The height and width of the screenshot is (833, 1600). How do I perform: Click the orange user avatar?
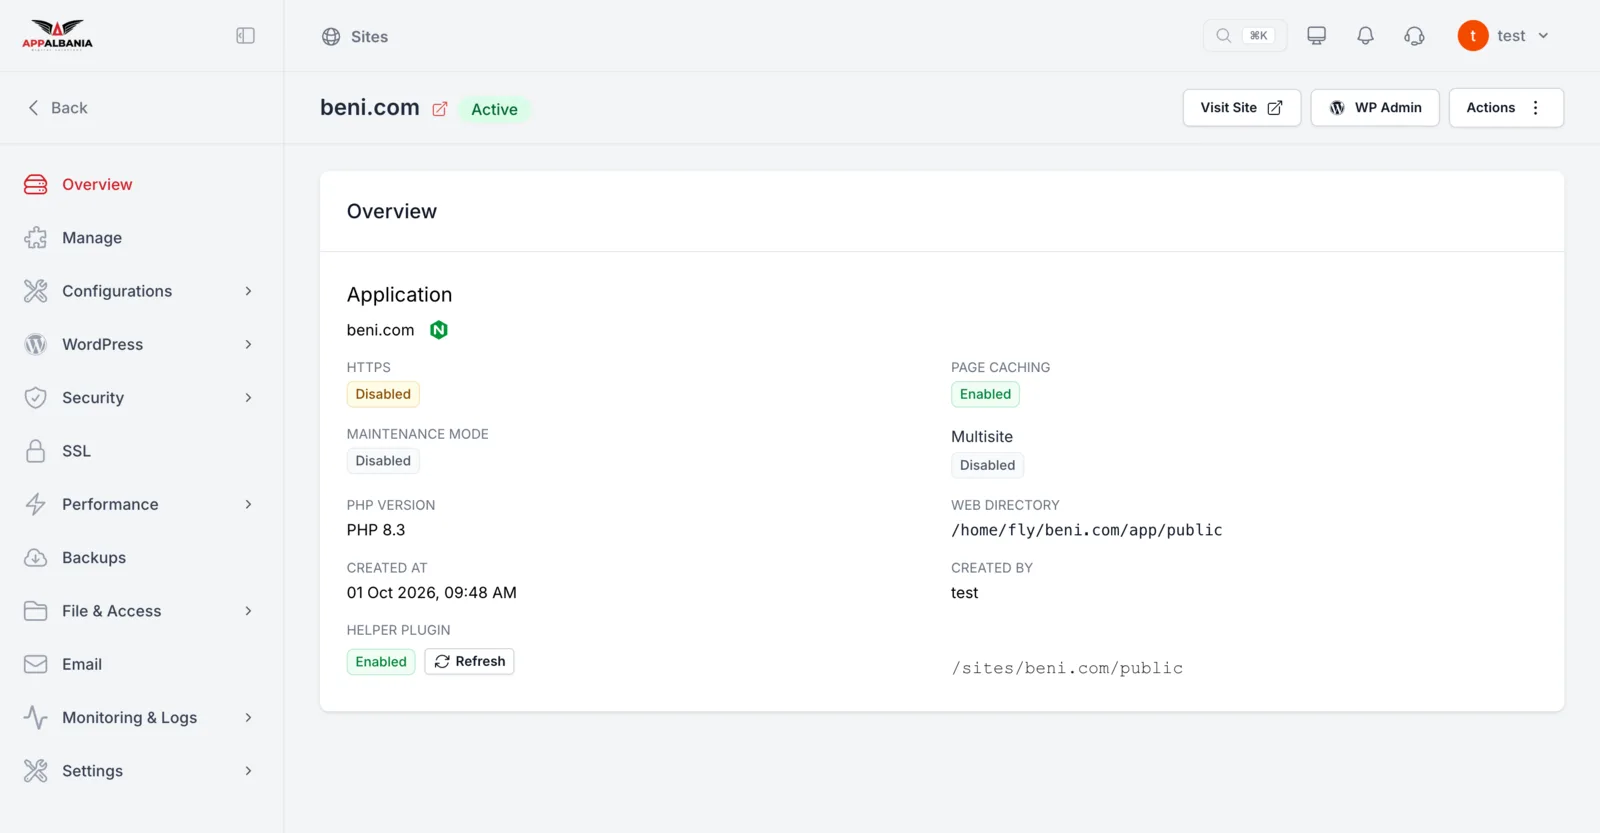click(1473, 36)
